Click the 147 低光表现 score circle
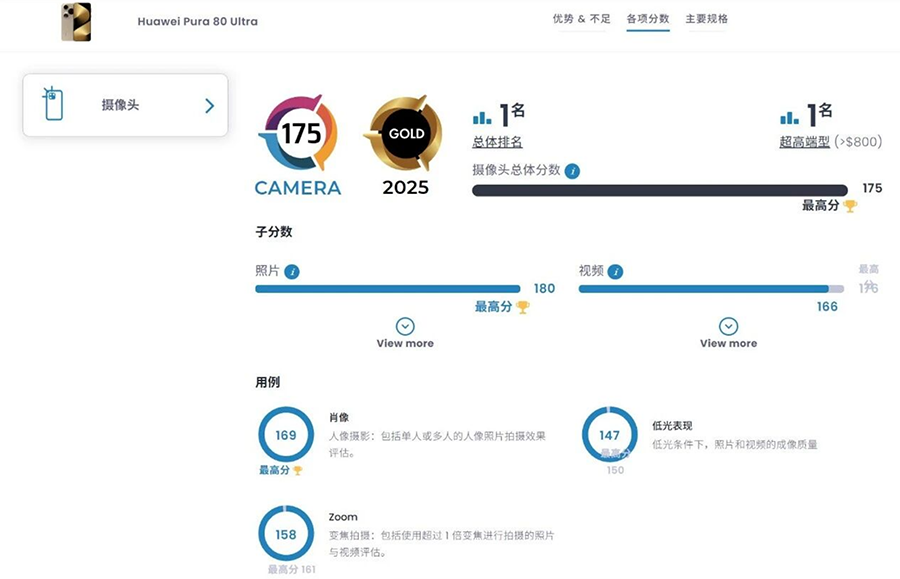This screenshot has width=900, height=579. click(x=609, y=435)
